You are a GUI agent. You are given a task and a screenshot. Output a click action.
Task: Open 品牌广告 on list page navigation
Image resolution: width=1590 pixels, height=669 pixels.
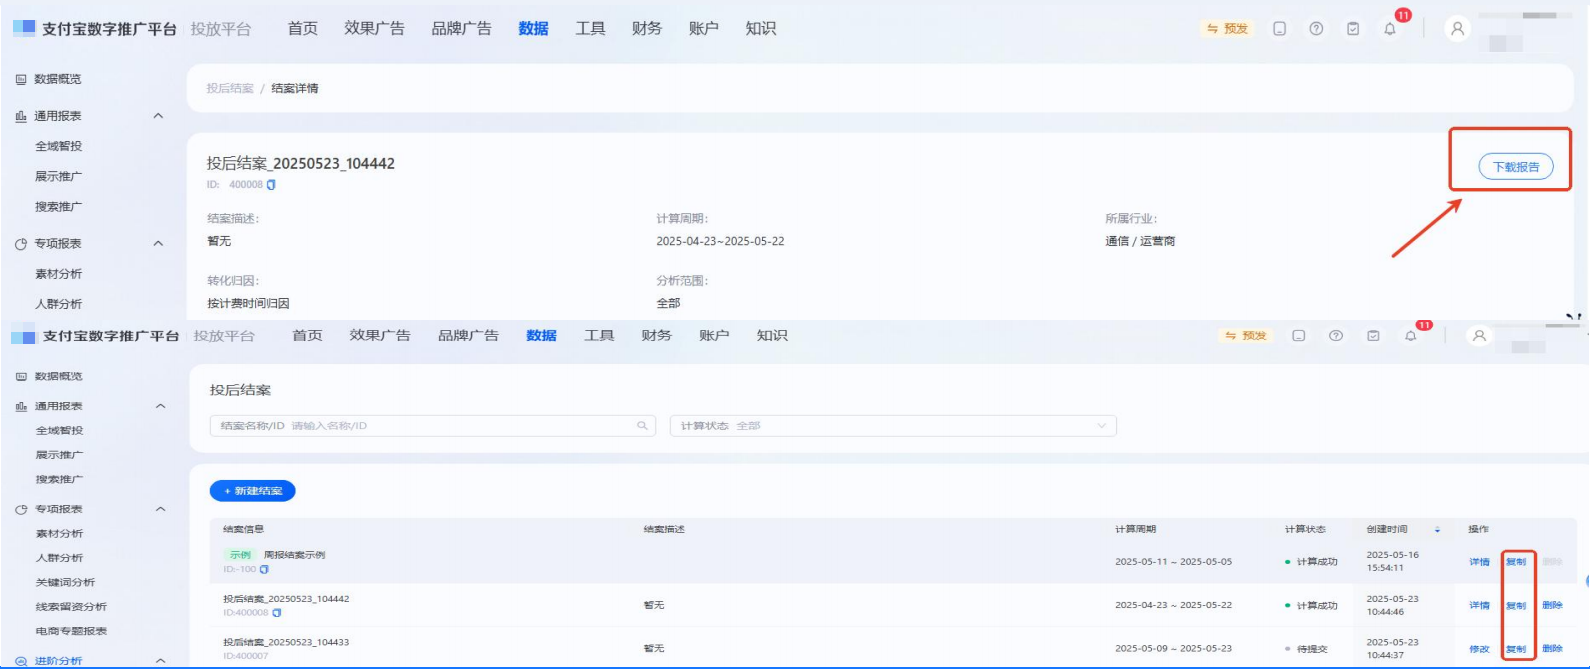point(468,336)
